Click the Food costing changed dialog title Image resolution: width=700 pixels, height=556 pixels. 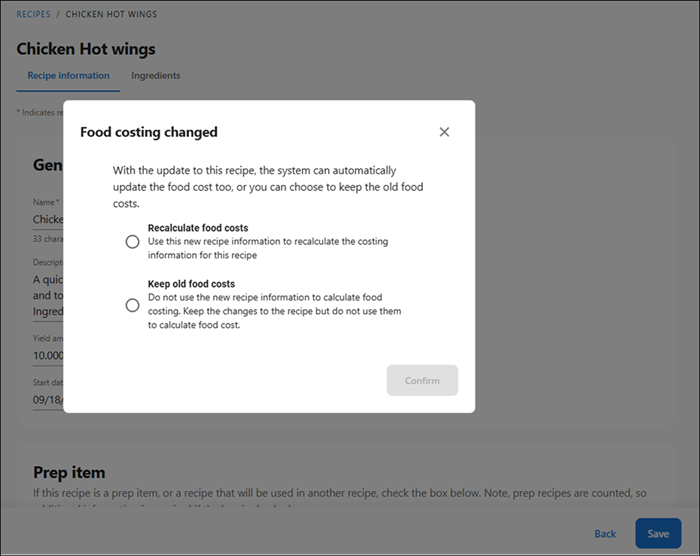click(x=148, y=132)
